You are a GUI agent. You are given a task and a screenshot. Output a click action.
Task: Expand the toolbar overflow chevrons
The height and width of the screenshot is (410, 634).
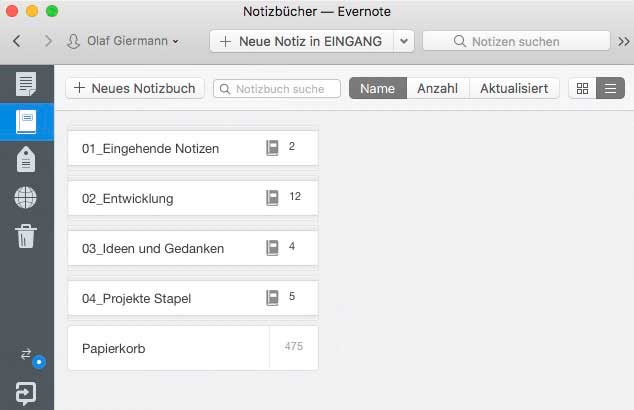coord(624,41)
